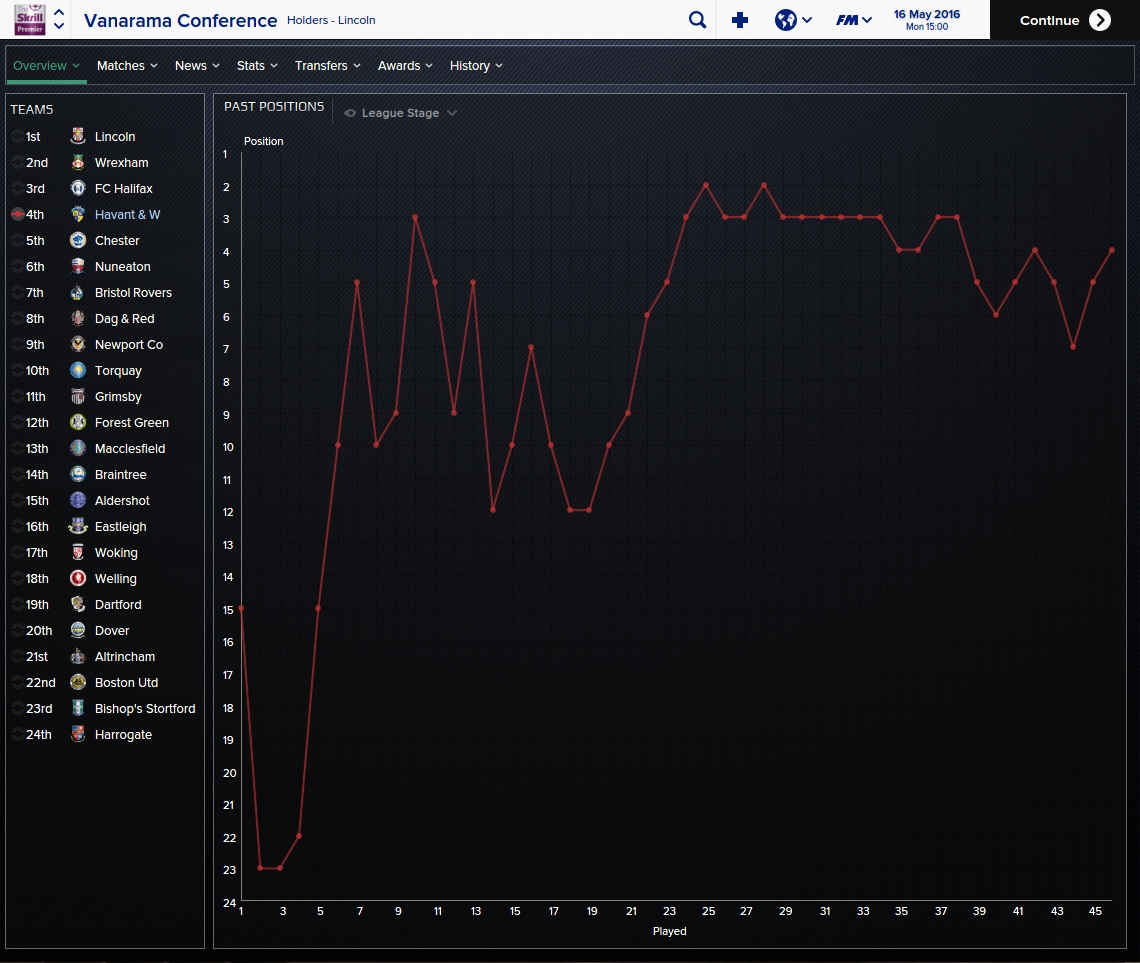The height and width of the screenshot is (963, 1140).
Task: Select Bishop's Stortford team name
Action: pos(145,709)
